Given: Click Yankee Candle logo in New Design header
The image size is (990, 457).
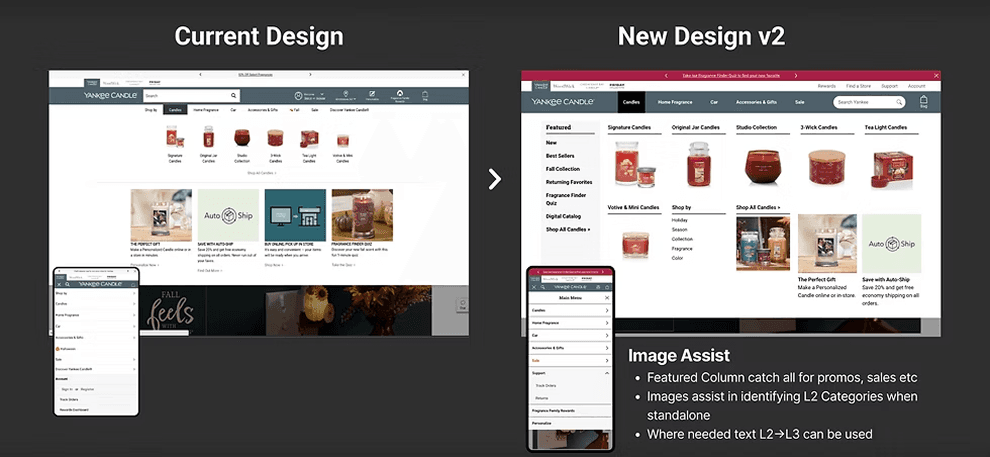Looking at the screenshot, I should click(562, 102).
